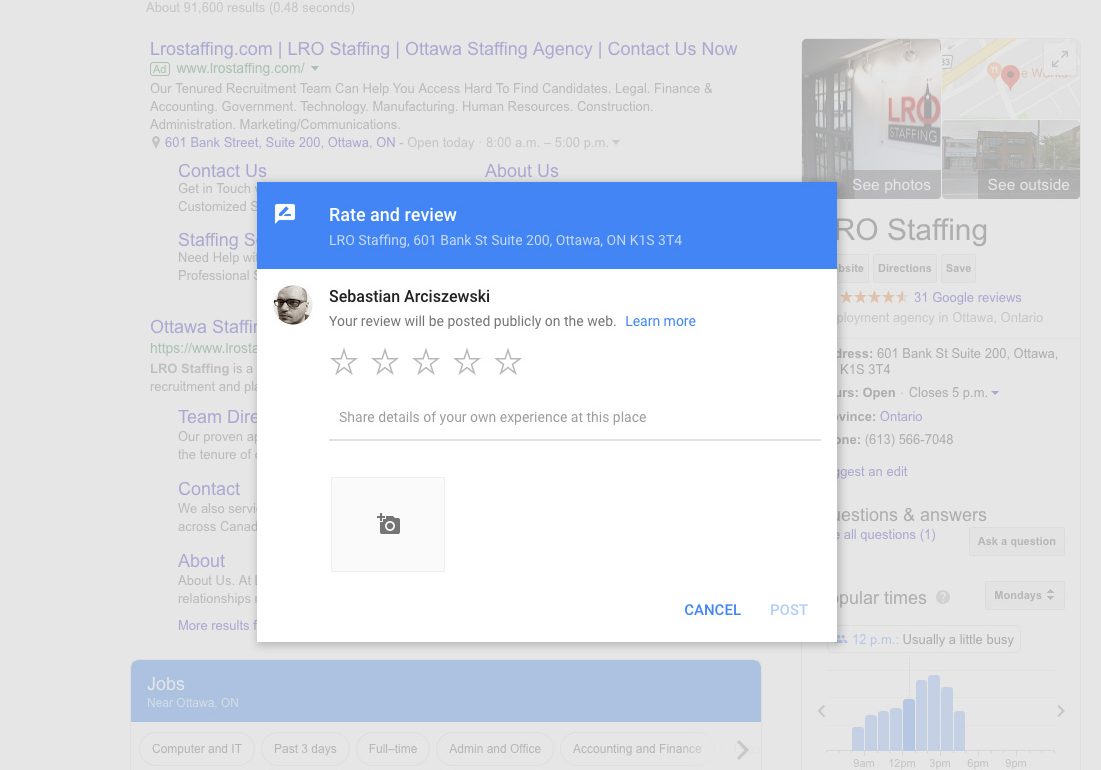Select the Admin and Office job filter

coord(494,748)
